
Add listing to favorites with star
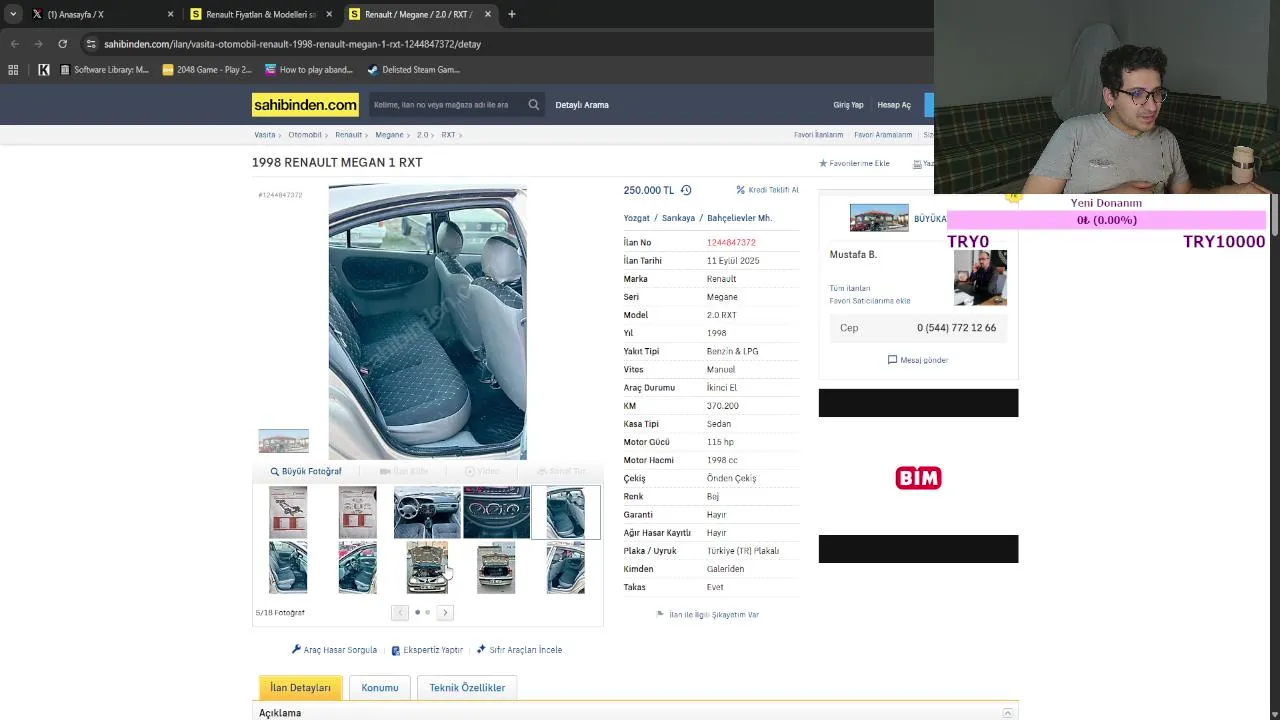823,163
